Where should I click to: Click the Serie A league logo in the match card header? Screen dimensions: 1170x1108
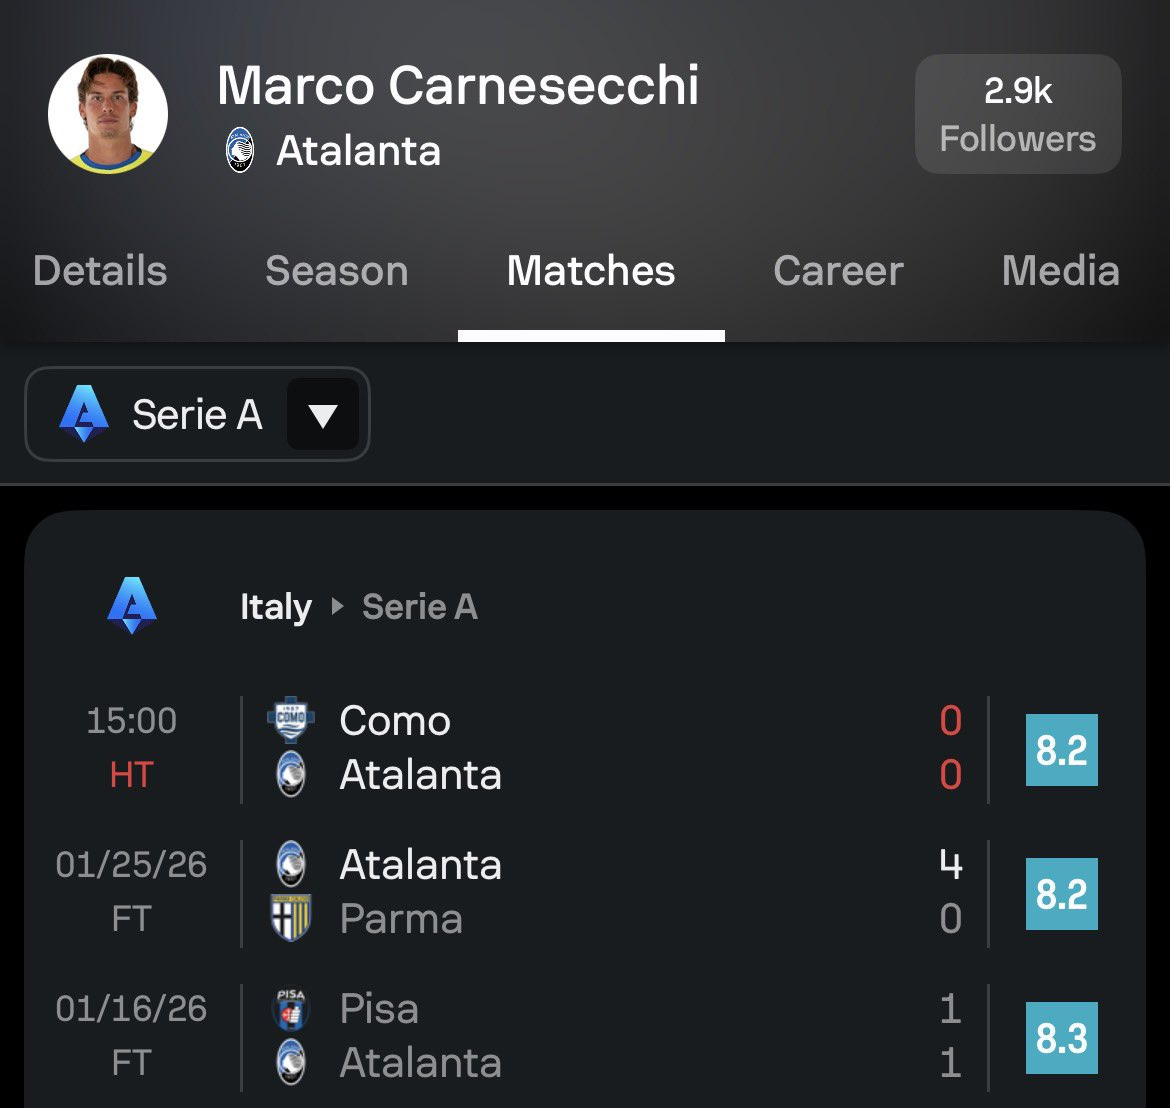click(132, 606)
